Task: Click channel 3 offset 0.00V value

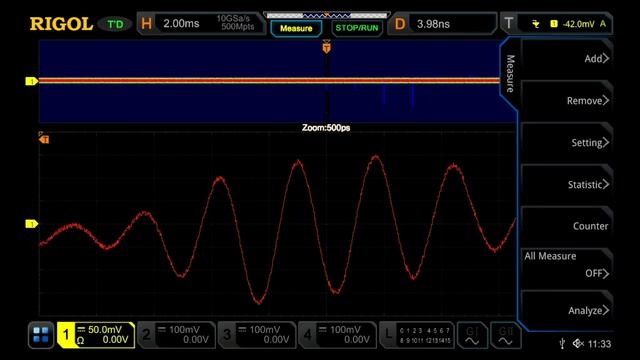Action: point(276,340)
